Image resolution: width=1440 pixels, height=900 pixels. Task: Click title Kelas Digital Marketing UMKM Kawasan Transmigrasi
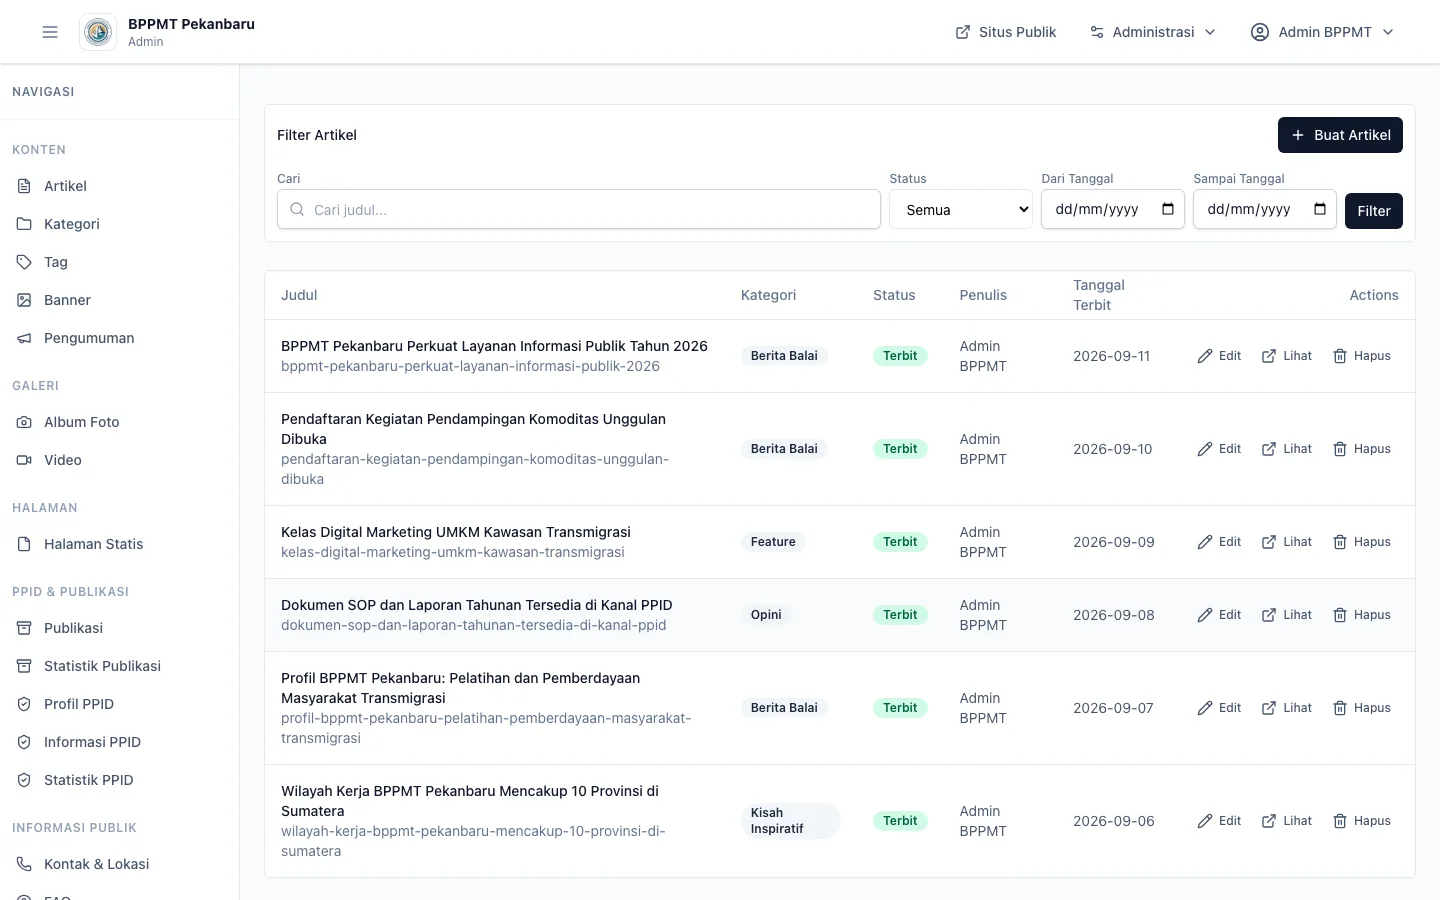456,532
